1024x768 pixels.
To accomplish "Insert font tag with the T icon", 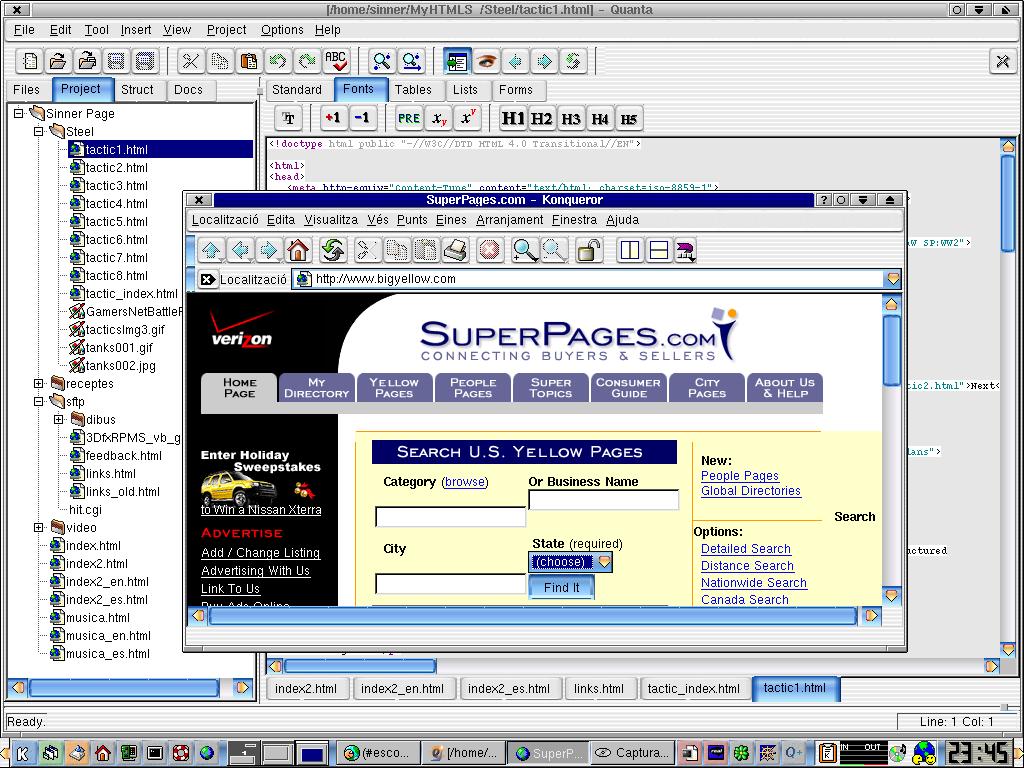I will pos(288,118).
